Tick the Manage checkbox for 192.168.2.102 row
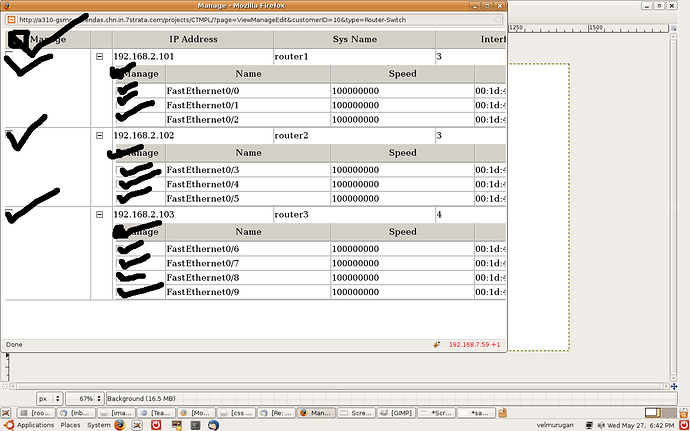Screen dimensions: 690x431 9,134
